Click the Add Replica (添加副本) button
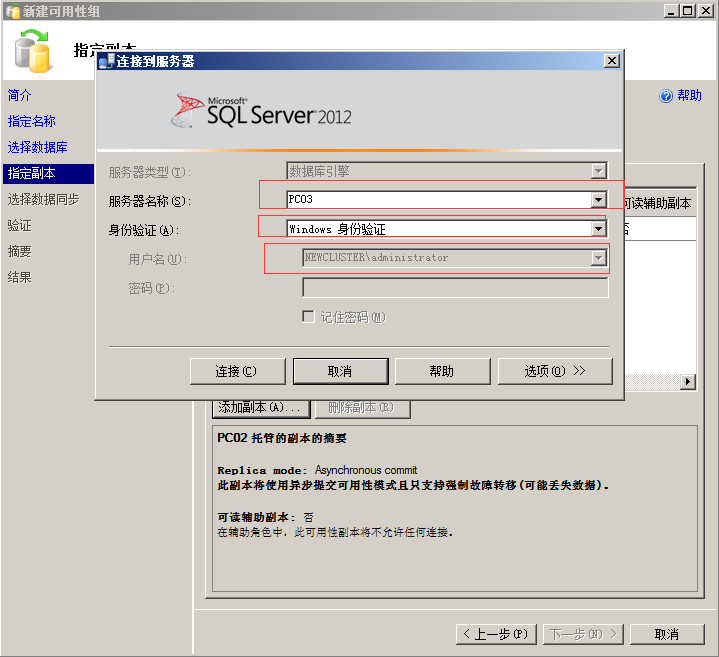This screenshot has width=719, height=657. [x=259, y=408]
